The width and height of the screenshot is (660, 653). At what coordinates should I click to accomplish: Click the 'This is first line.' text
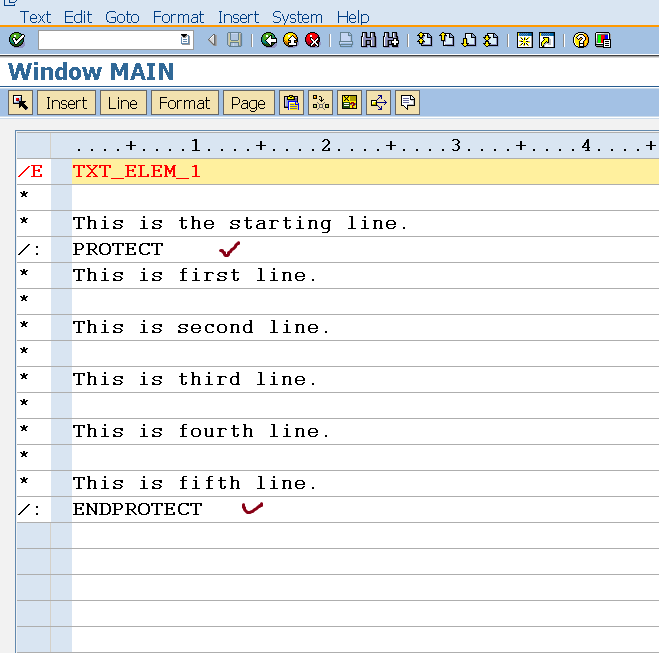pyautogui.click(x=194, y=275)
